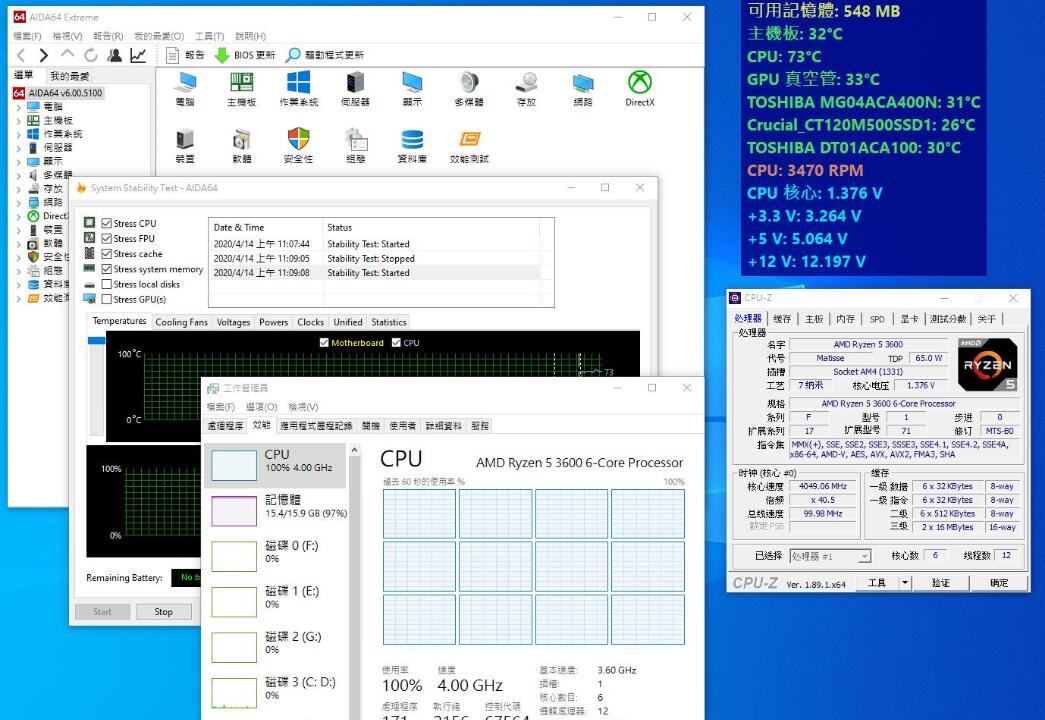Select Disk 0 (F:) in Task Manager
The height and width of the screenshot is (720, 1045).
pos(275,555)
